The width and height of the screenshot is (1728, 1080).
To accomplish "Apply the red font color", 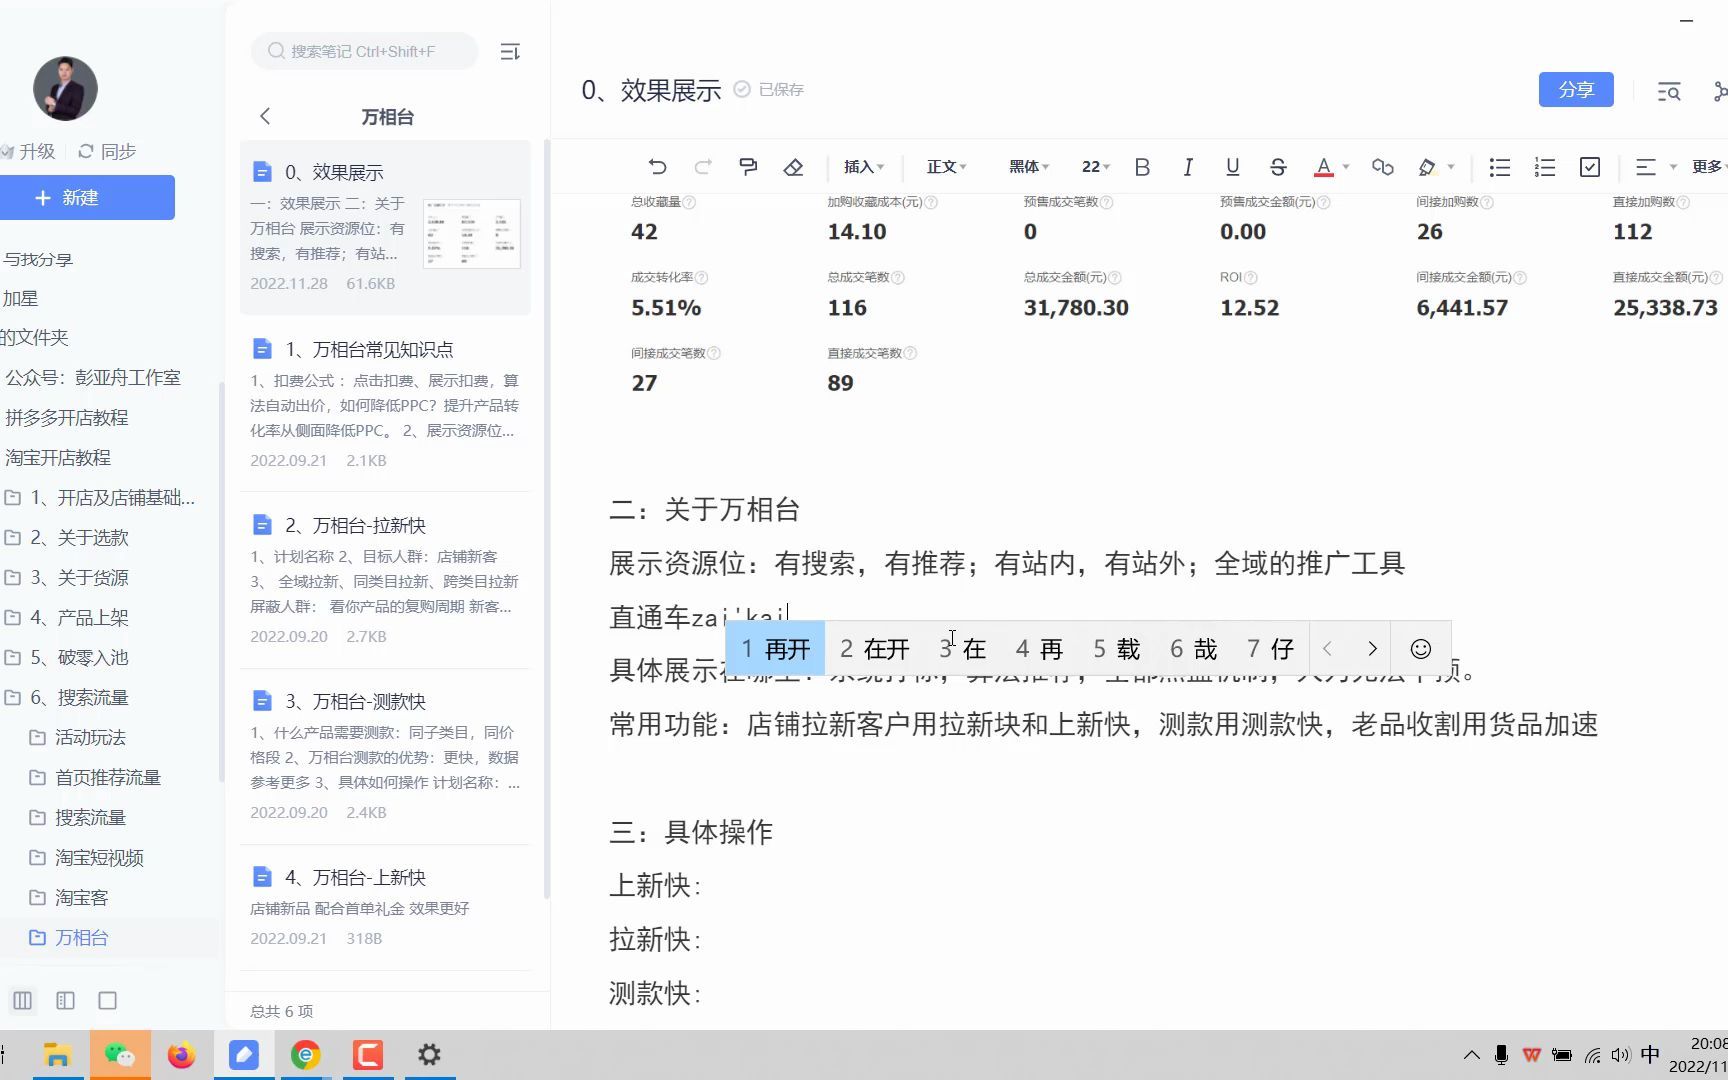I will pos(1323,167).
